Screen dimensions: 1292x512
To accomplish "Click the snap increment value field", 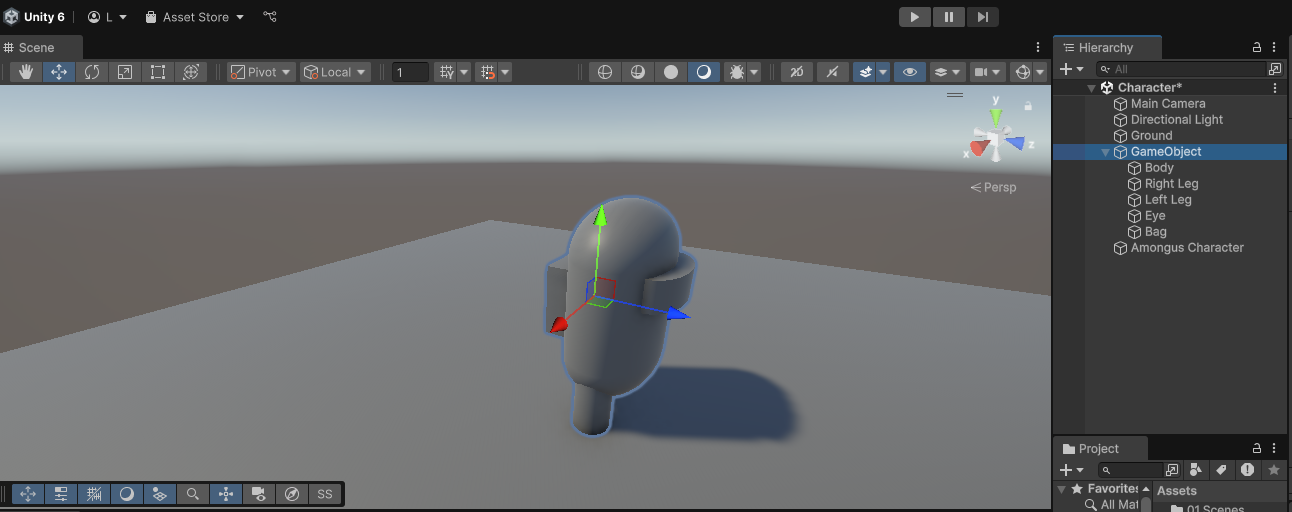I will point(410,72).
